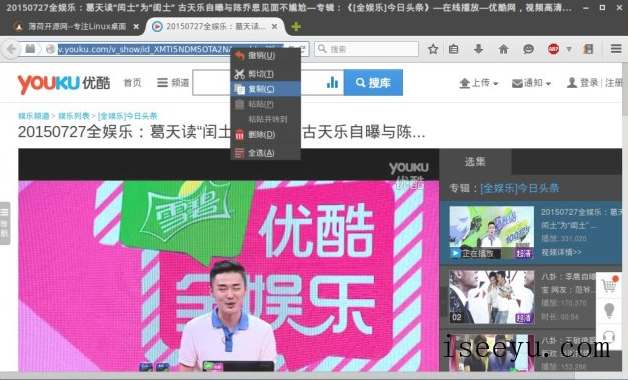
Task: Open the hamburger menu in Firefox toolbar
Action: click(x=616, y=49)
